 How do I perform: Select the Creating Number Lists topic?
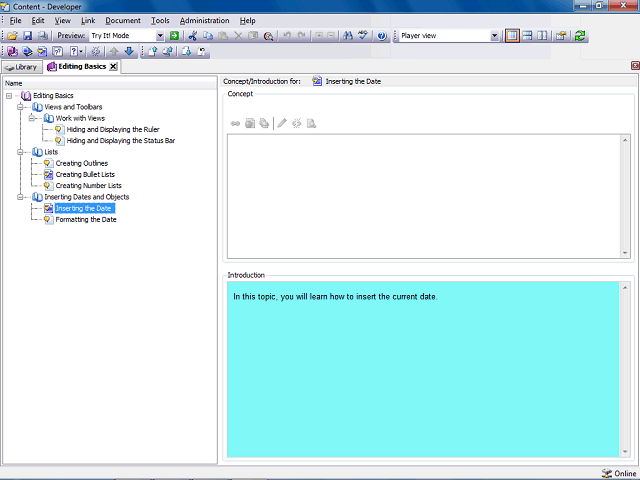point(89,186)
